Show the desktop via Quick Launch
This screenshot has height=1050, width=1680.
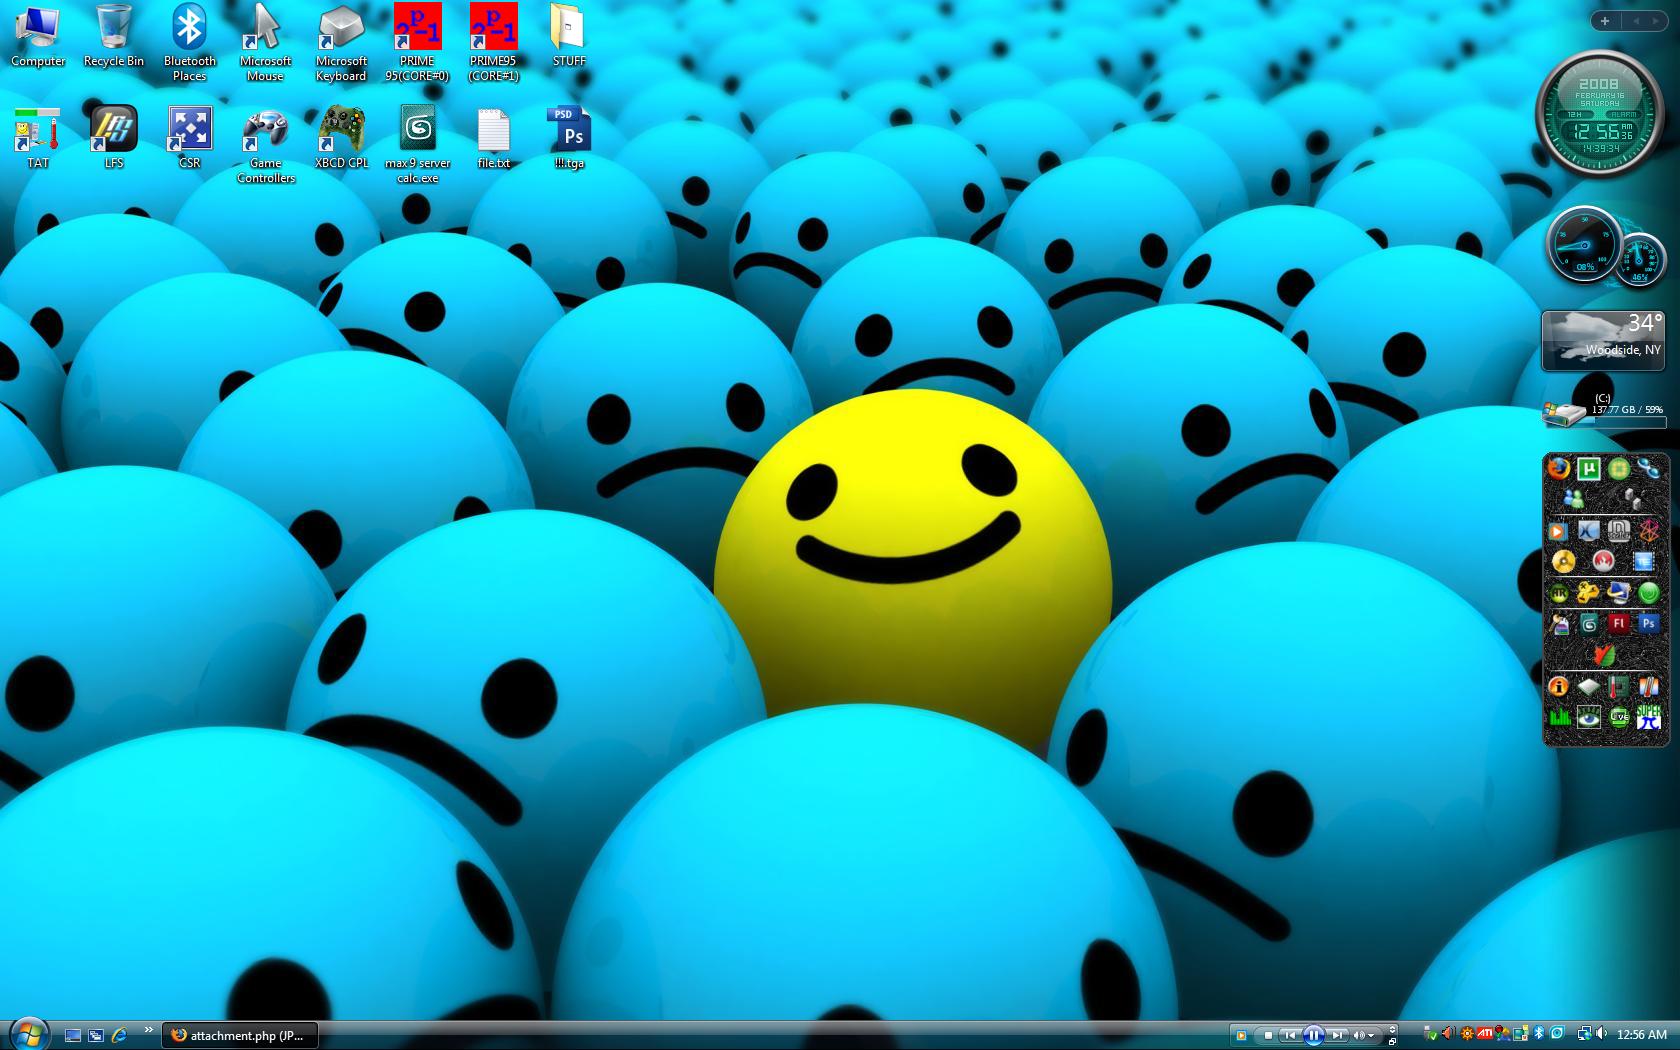(73, 1035)
